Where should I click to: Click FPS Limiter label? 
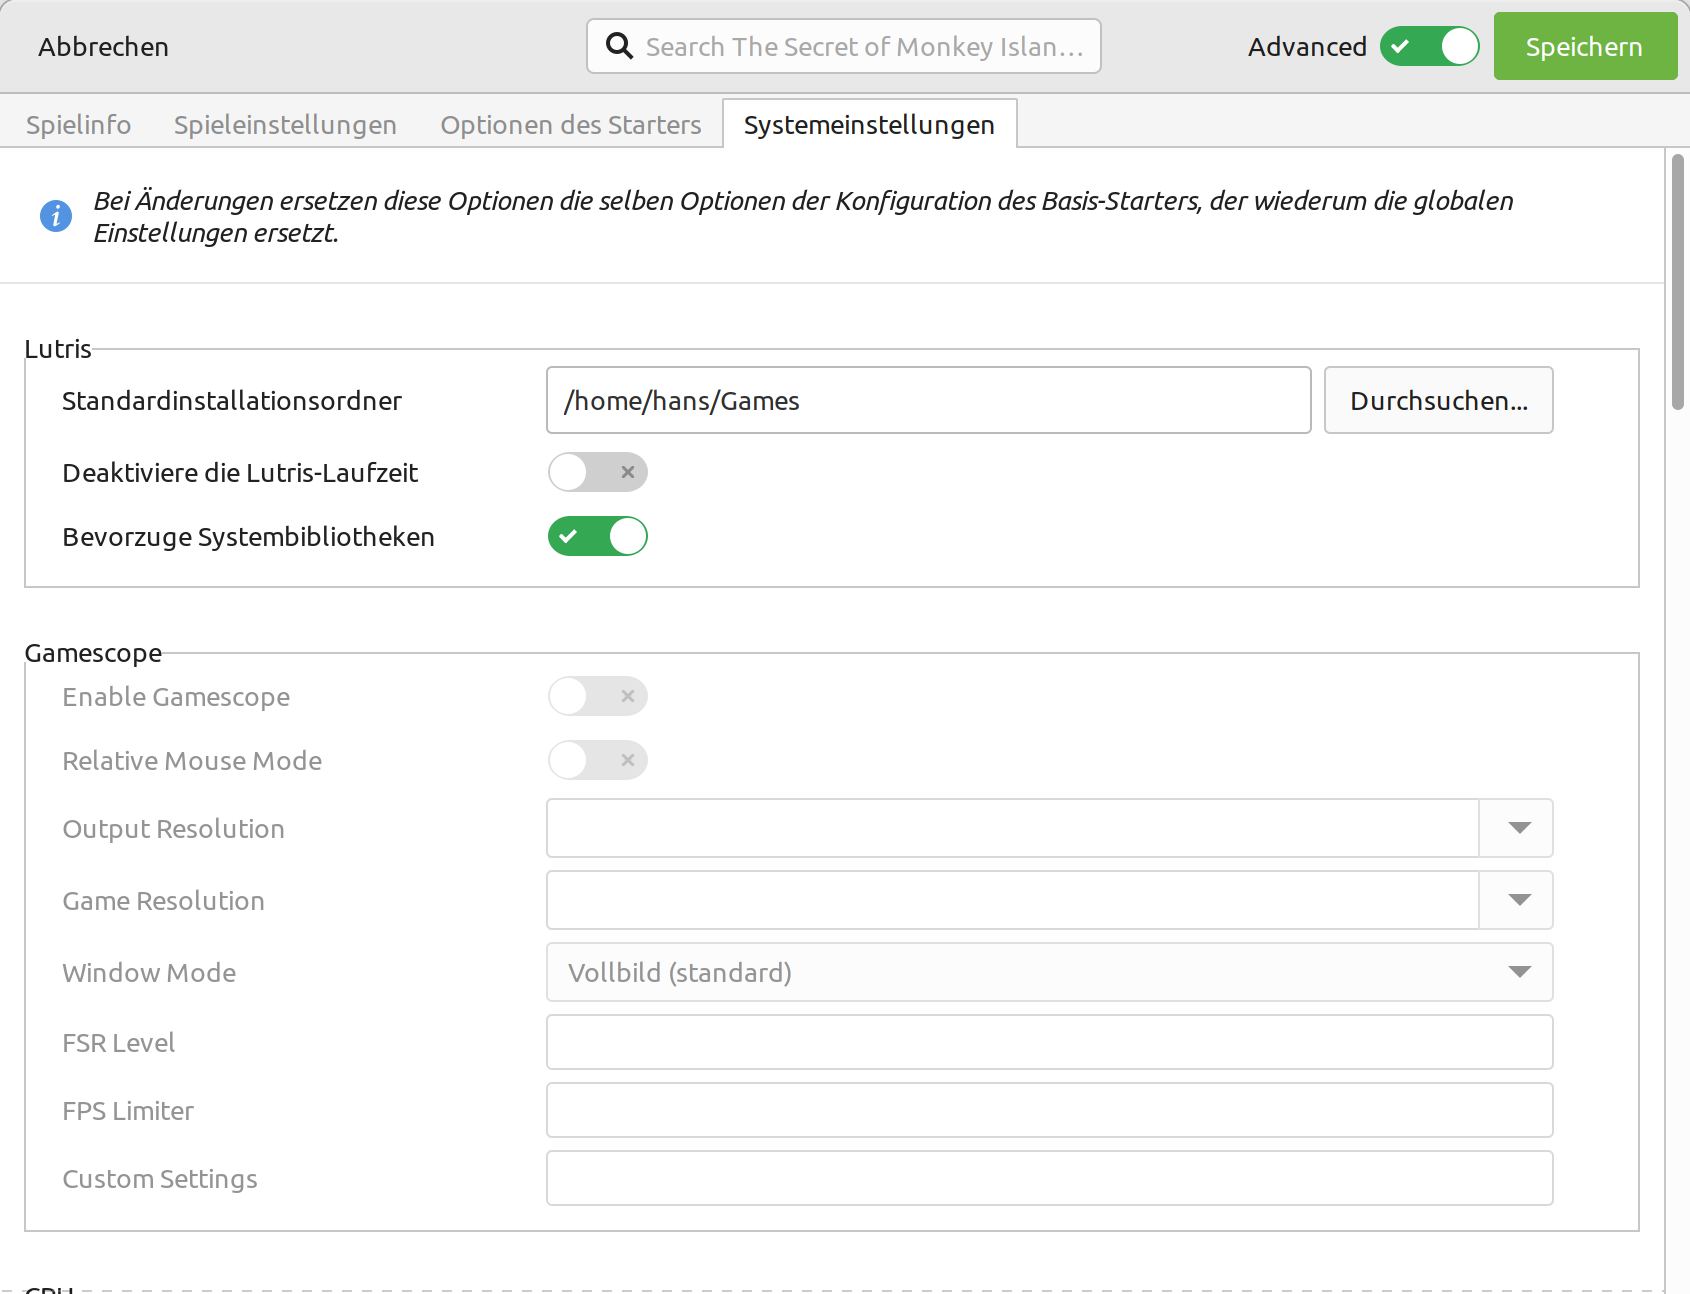tap(128, 1111)
